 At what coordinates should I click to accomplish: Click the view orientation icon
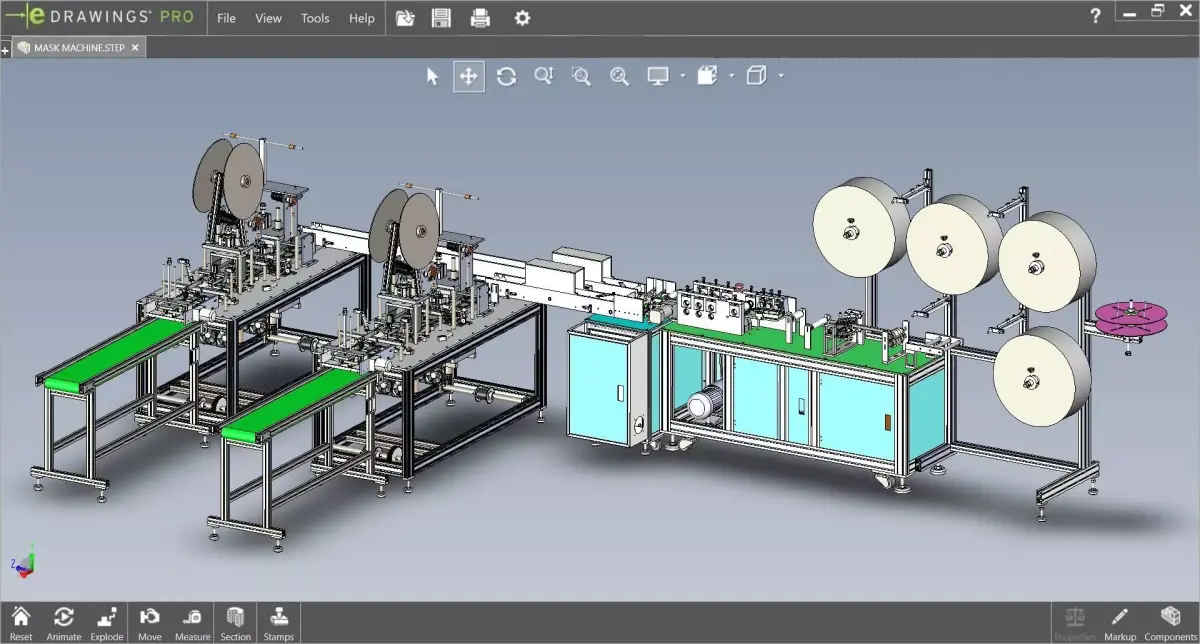click(x=708, y=76)
